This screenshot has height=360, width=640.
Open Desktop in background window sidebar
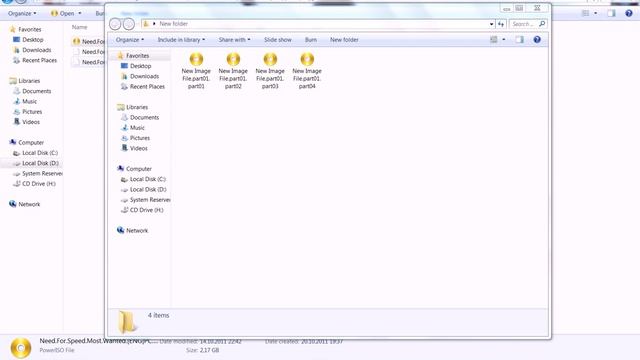[28, 40]
